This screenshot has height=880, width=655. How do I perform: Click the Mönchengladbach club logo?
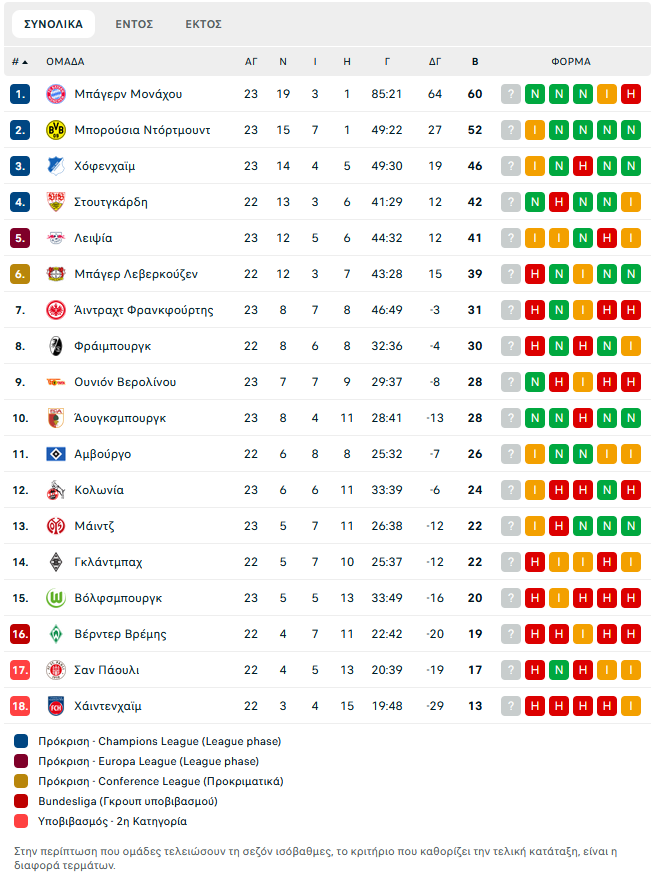pyautogui.click(x=55, y=562)
